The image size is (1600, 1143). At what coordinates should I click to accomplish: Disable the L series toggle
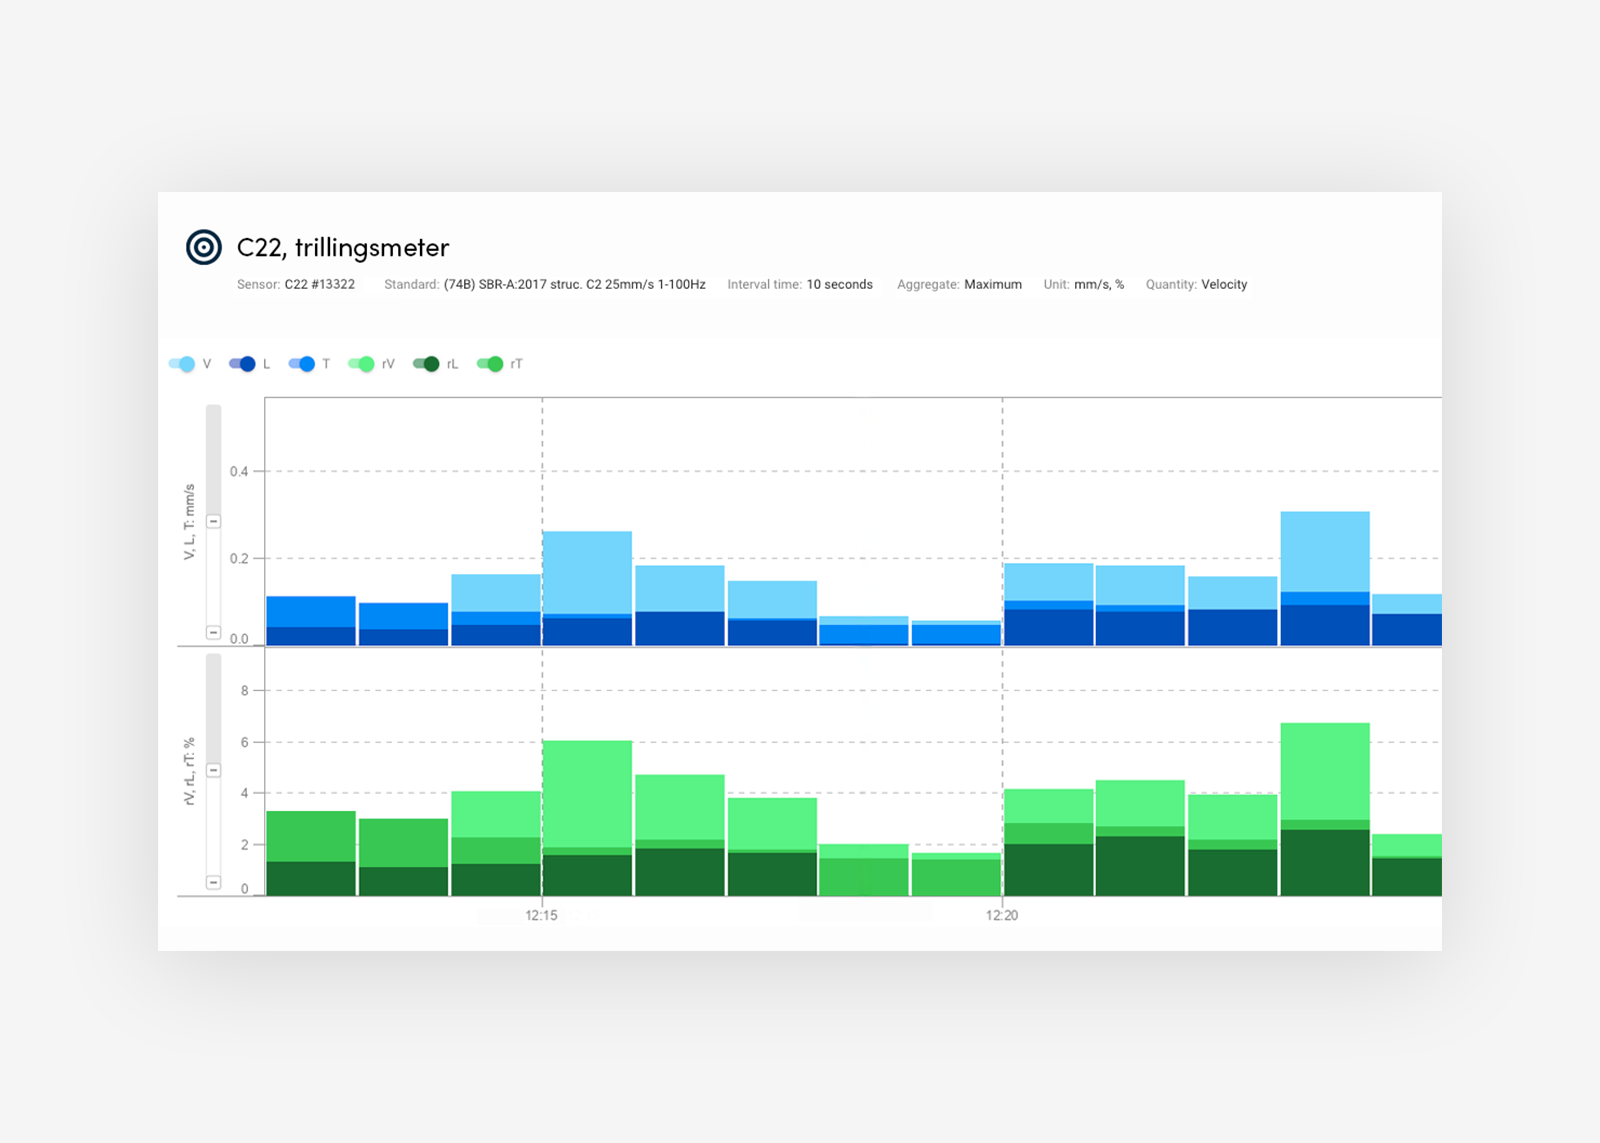[x=243, y=364]
